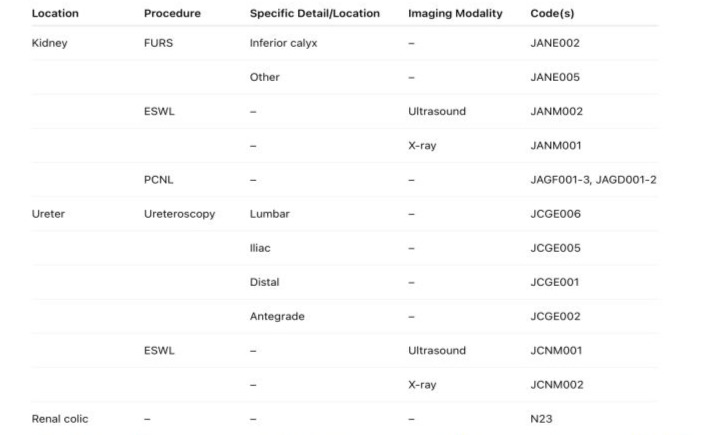Click the Kidney location cell
The height and width of the screenshot is (435, 711).
(x=49, y=43)
